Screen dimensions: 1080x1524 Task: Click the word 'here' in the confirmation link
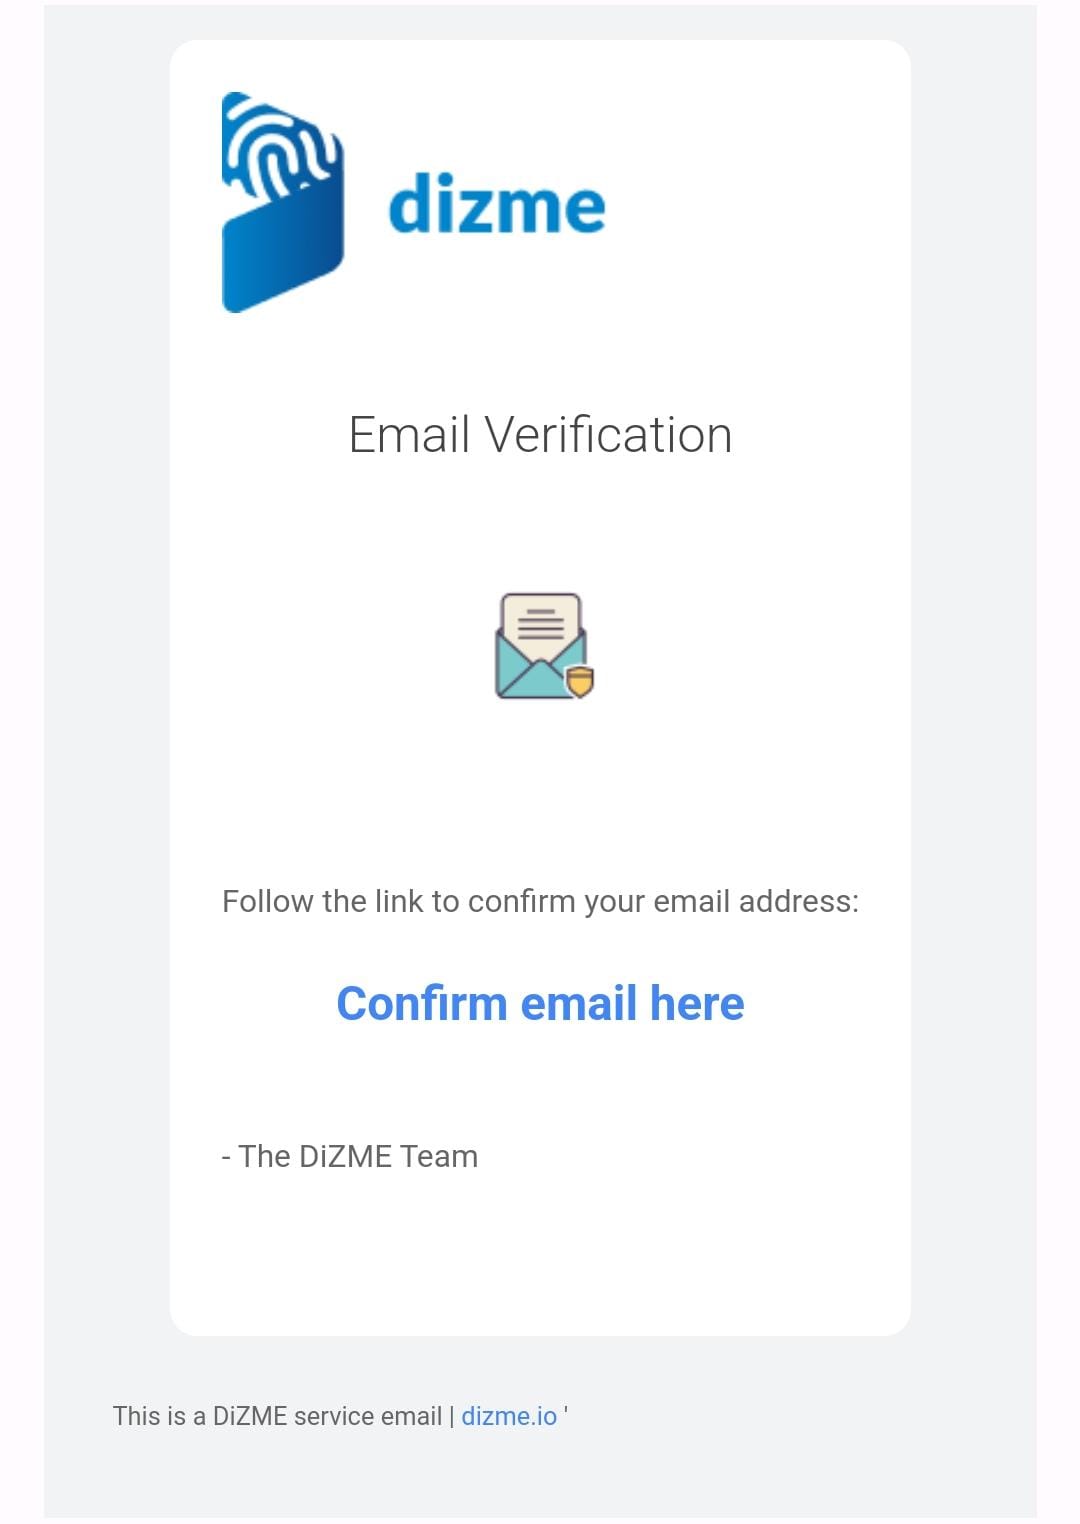click(x=697, y=1003)
